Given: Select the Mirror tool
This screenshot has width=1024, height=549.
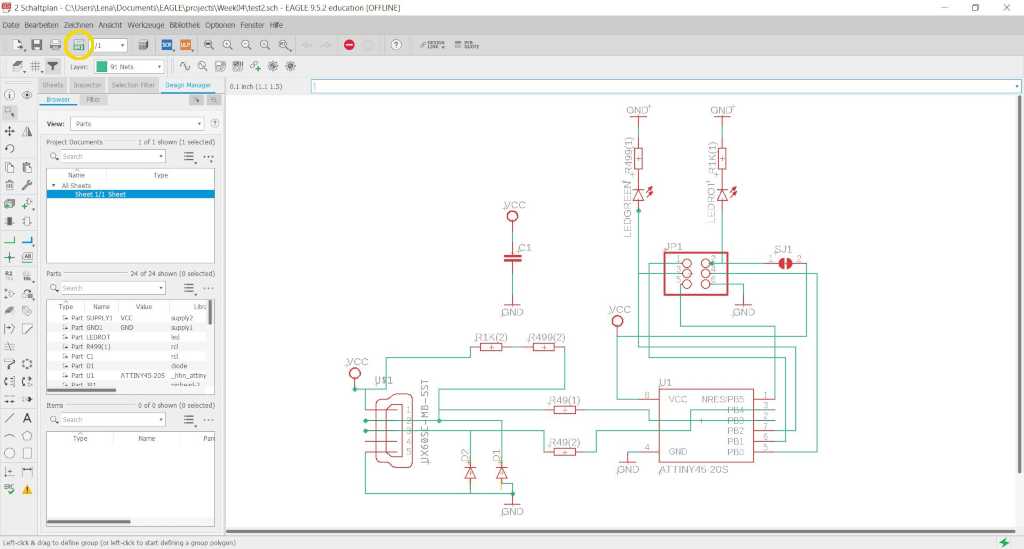Looking at the screenshot, I should click(x=27, y=131).
